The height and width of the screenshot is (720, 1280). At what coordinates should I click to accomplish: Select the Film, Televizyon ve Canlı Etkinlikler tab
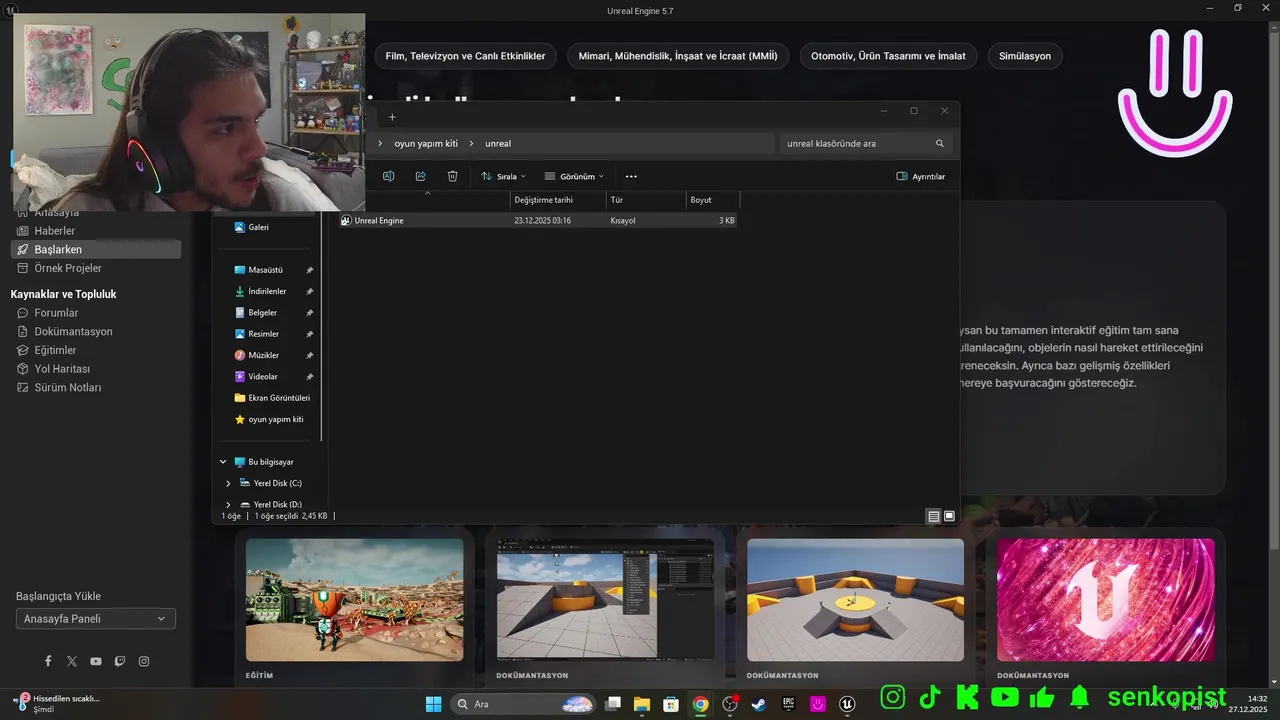tap(465, 56)
